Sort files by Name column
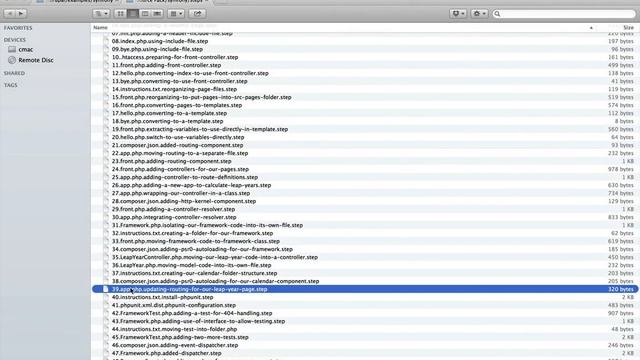 (100, 27)
